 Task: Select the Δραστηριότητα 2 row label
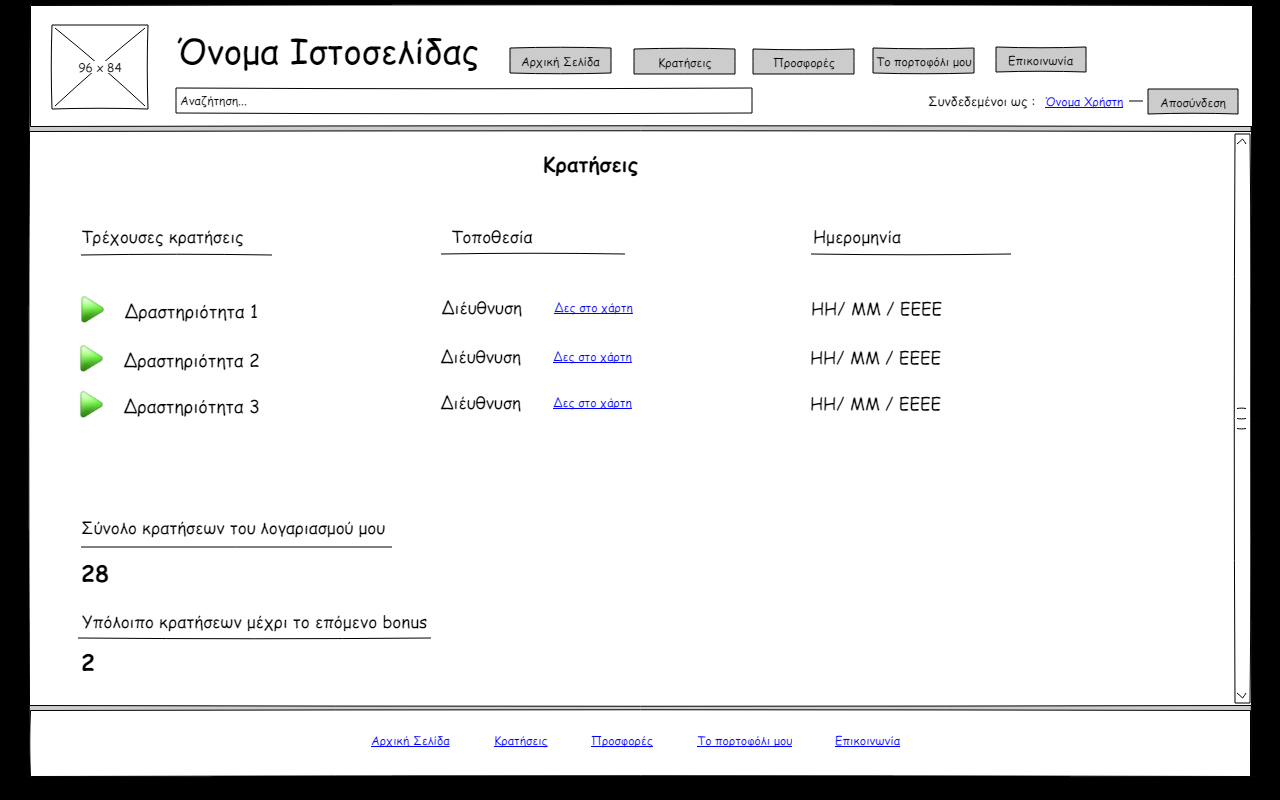tap(191, 361)
